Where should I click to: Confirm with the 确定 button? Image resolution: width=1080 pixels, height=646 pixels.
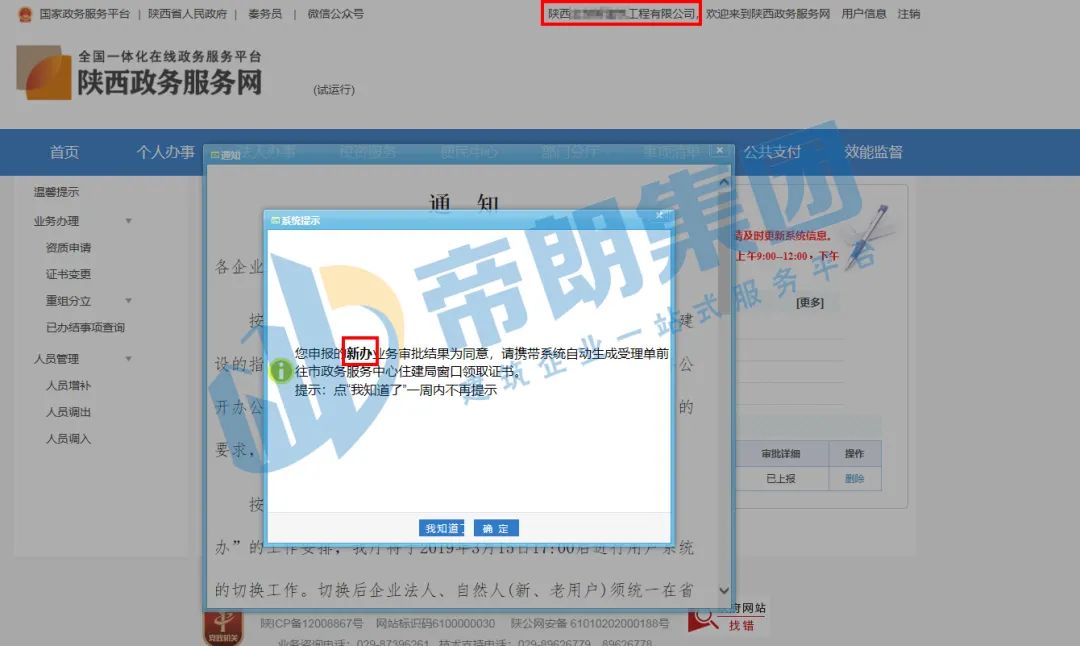(x=496, y=528)
